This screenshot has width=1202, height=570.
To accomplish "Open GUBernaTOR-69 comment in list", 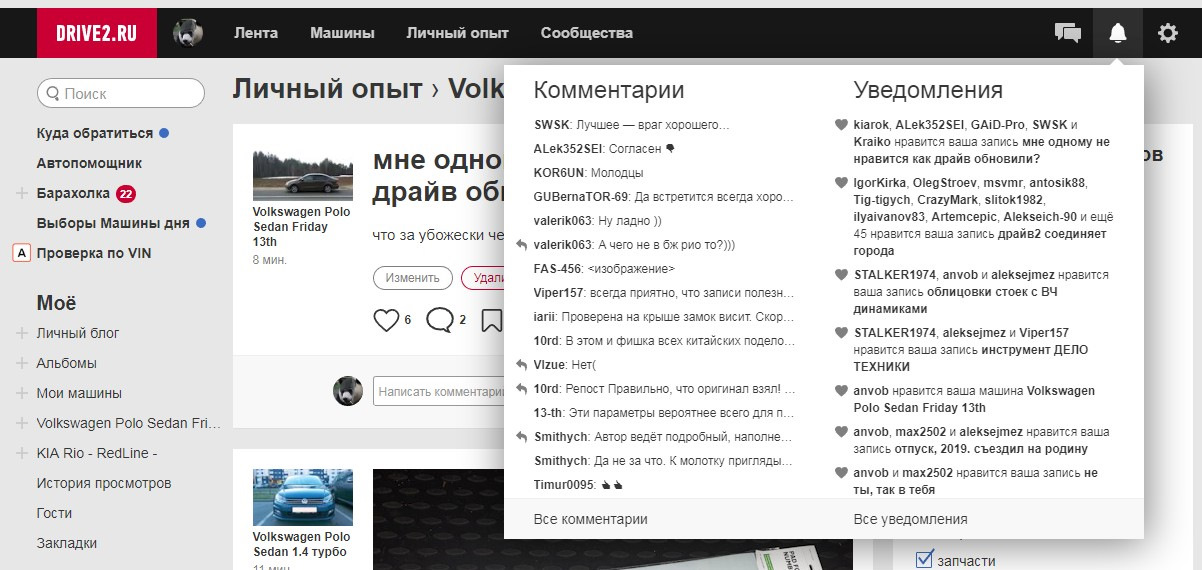I will 665,196.
